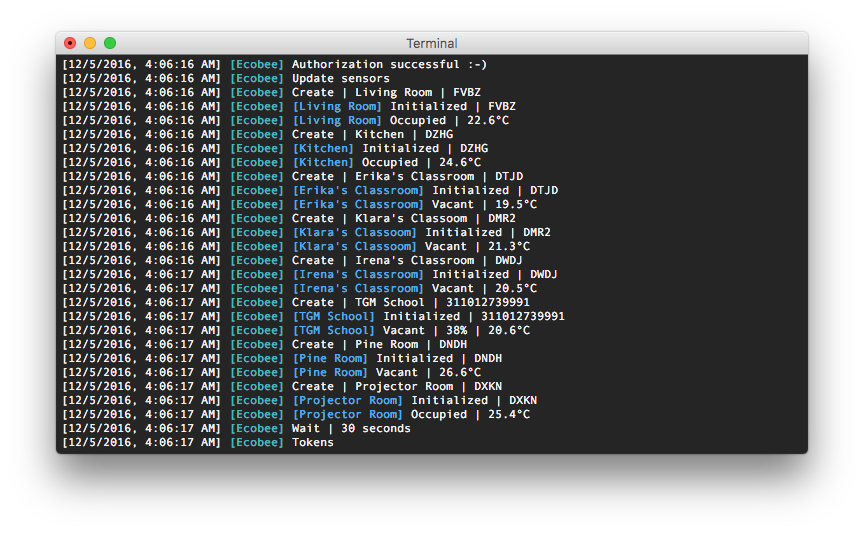
Task: Click 'Create | TGM School | 311012739991' text
Action: click(x=411, y=303)
